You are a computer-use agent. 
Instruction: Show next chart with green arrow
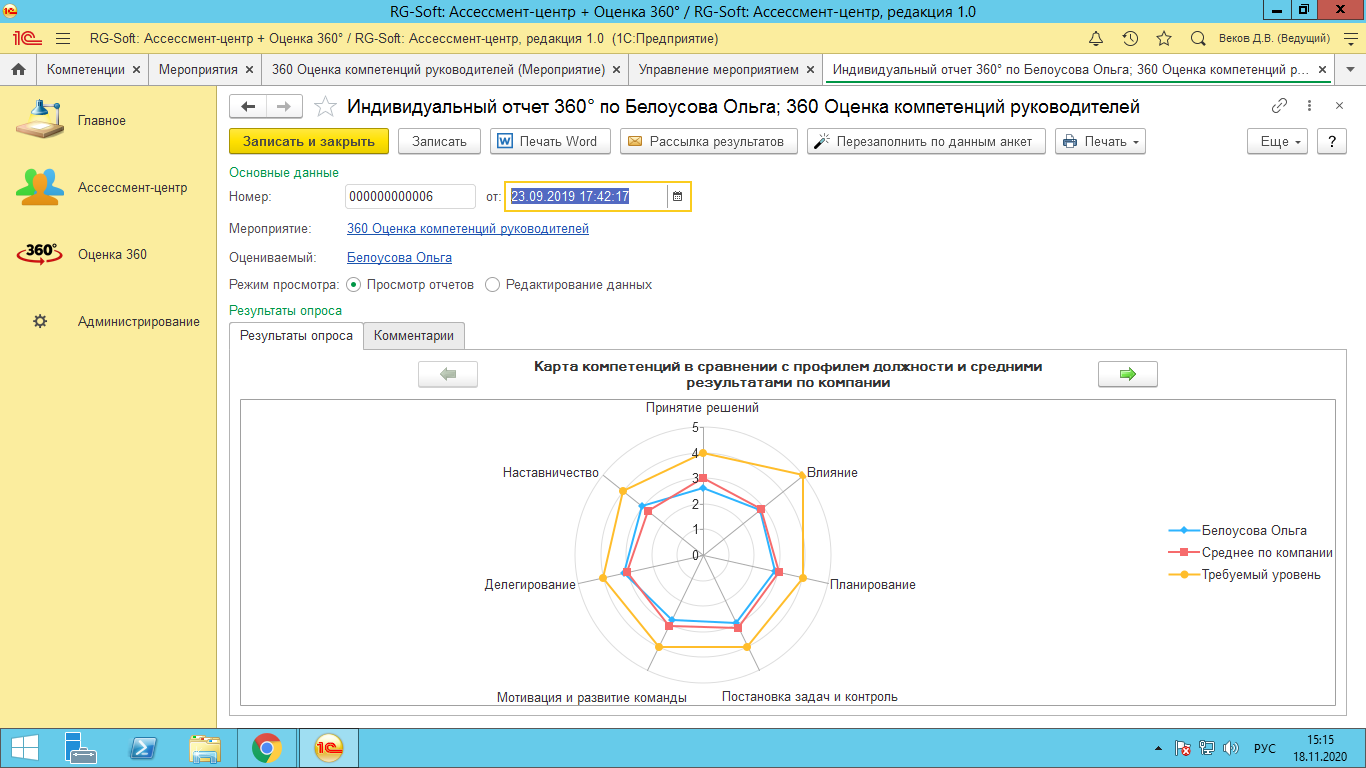(x=1128, y=374)
